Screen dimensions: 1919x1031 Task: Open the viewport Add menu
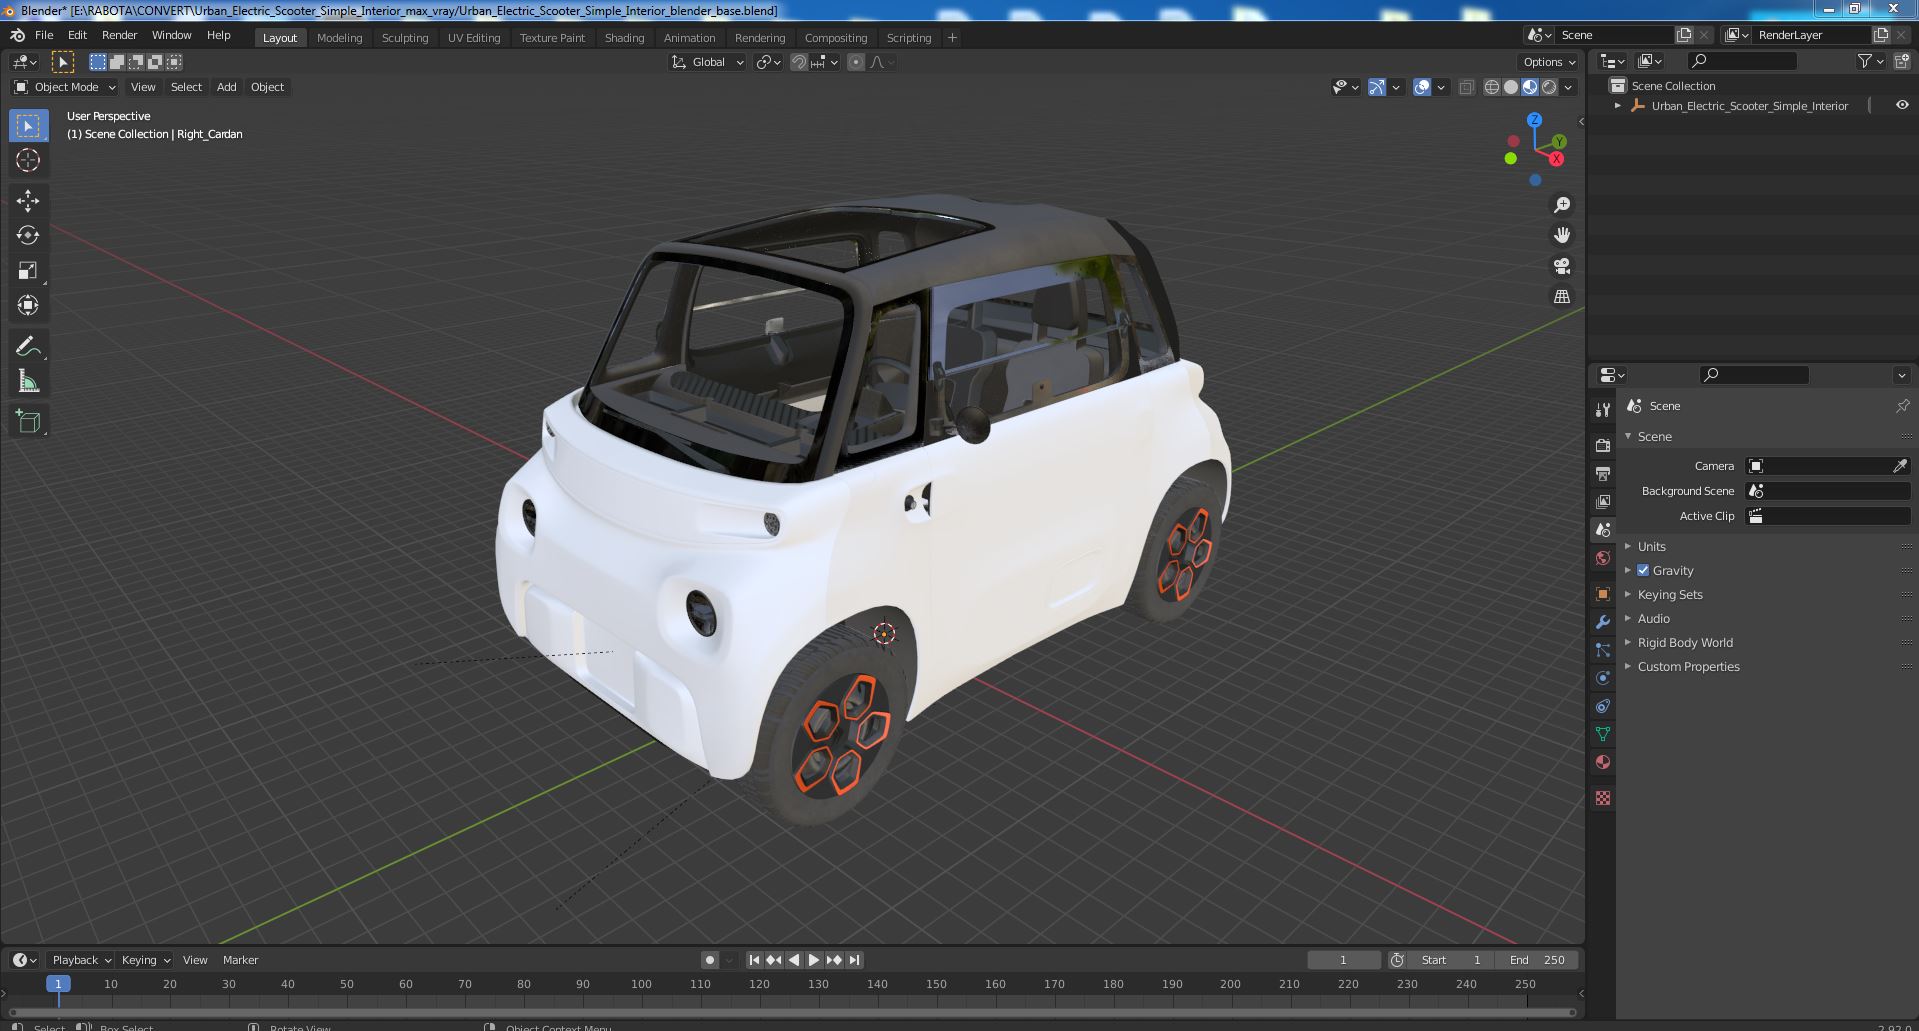227,87
